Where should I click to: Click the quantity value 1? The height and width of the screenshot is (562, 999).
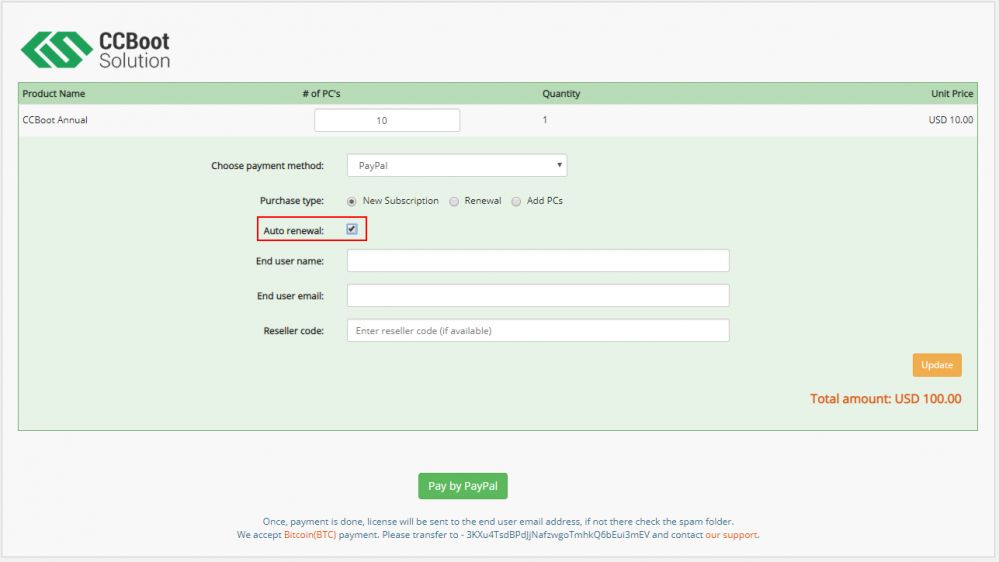point(545,120)
